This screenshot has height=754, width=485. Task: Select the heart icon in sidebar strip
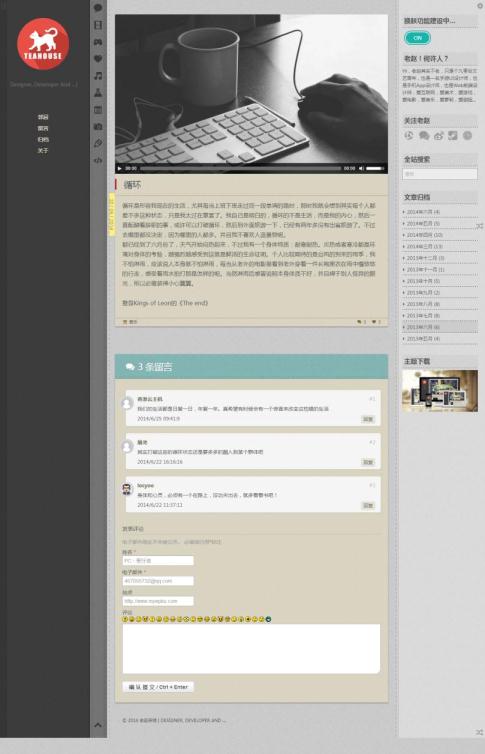98,59
